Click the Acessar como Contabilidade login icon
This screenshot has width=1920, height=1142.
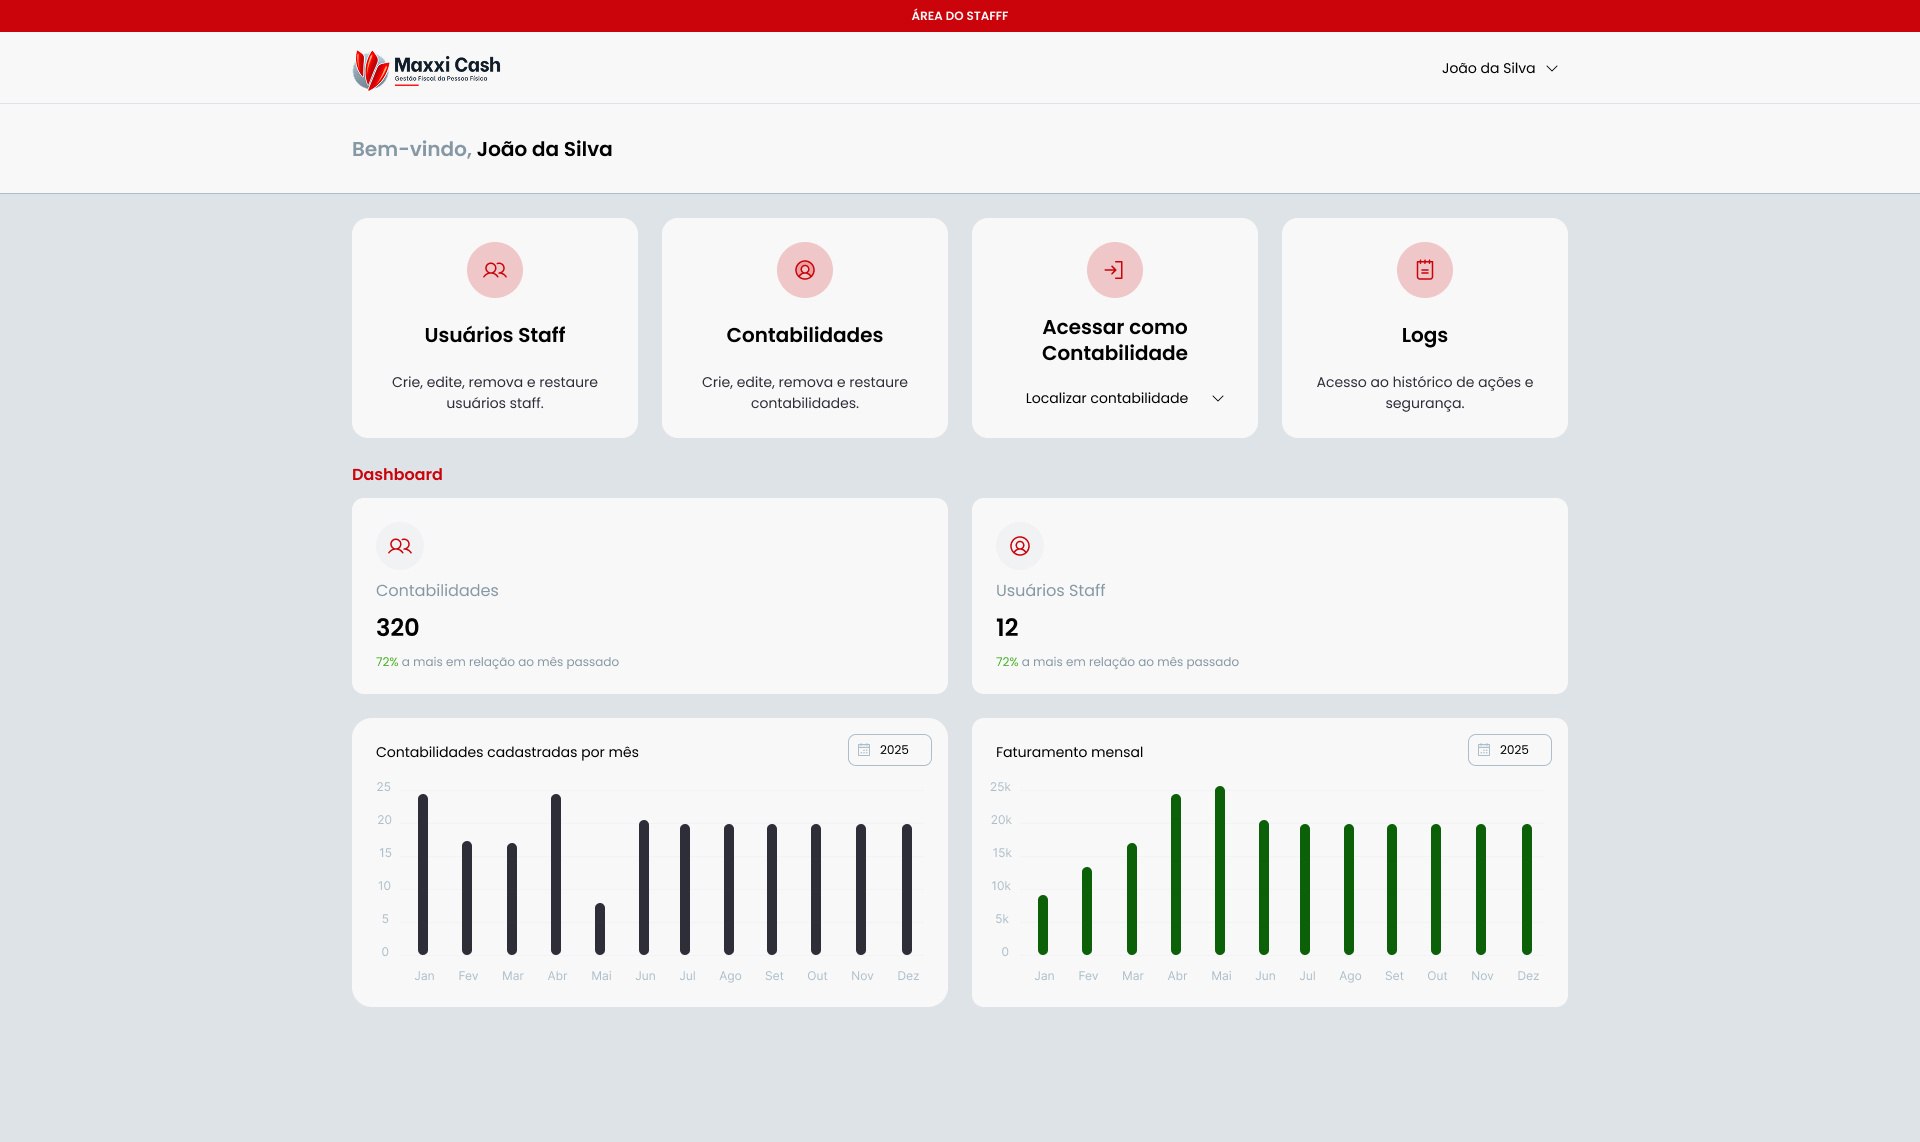(1115, 270)
